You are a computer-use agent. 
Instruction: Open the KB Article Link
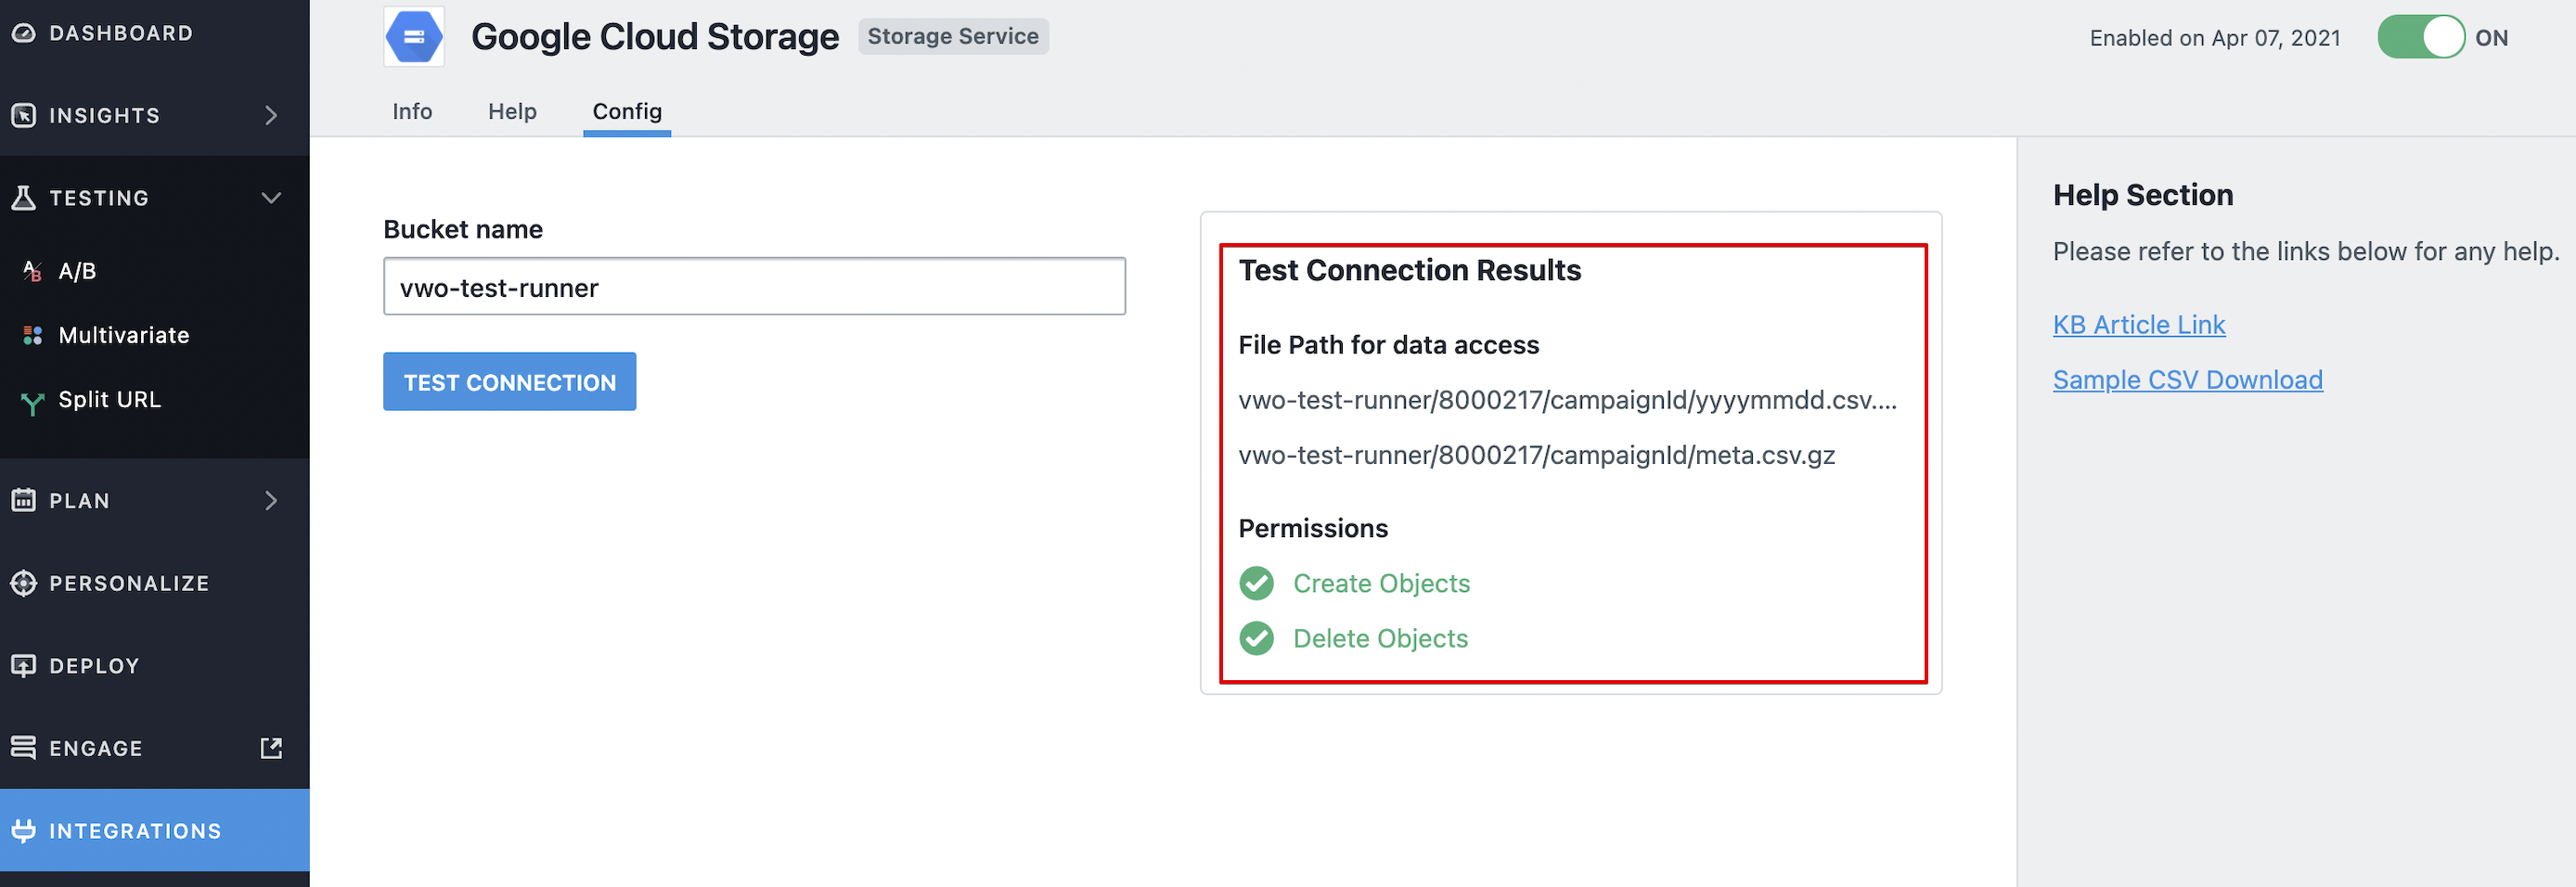click(x=2139, y=325)
